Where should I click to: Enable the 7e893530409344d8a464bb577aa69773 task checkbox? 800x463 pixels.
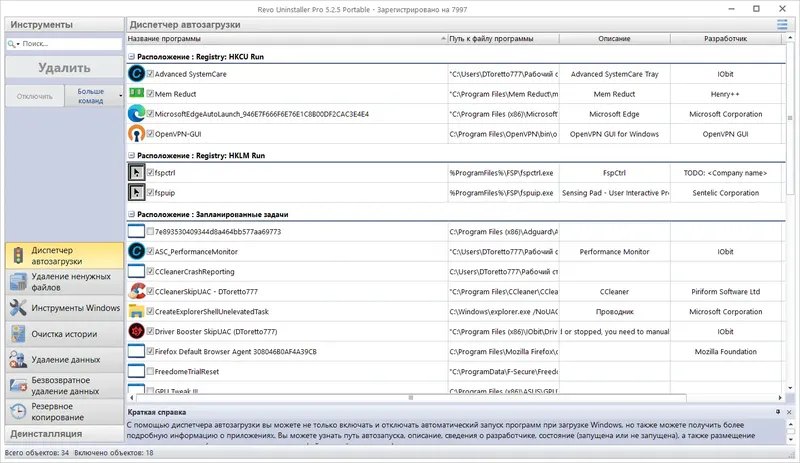pos(150,231)
